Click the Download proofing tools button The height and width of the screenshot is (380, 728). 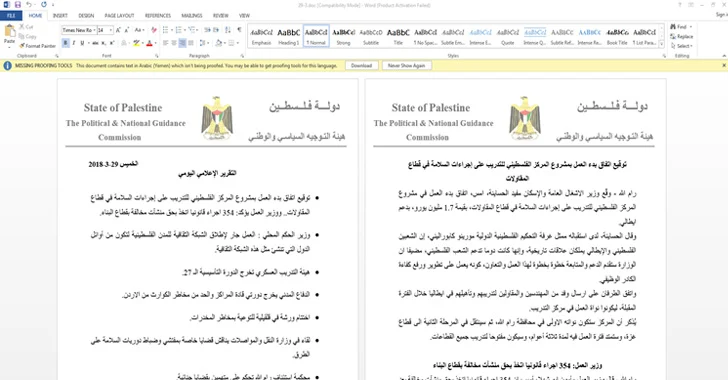(x=361, y=66)
